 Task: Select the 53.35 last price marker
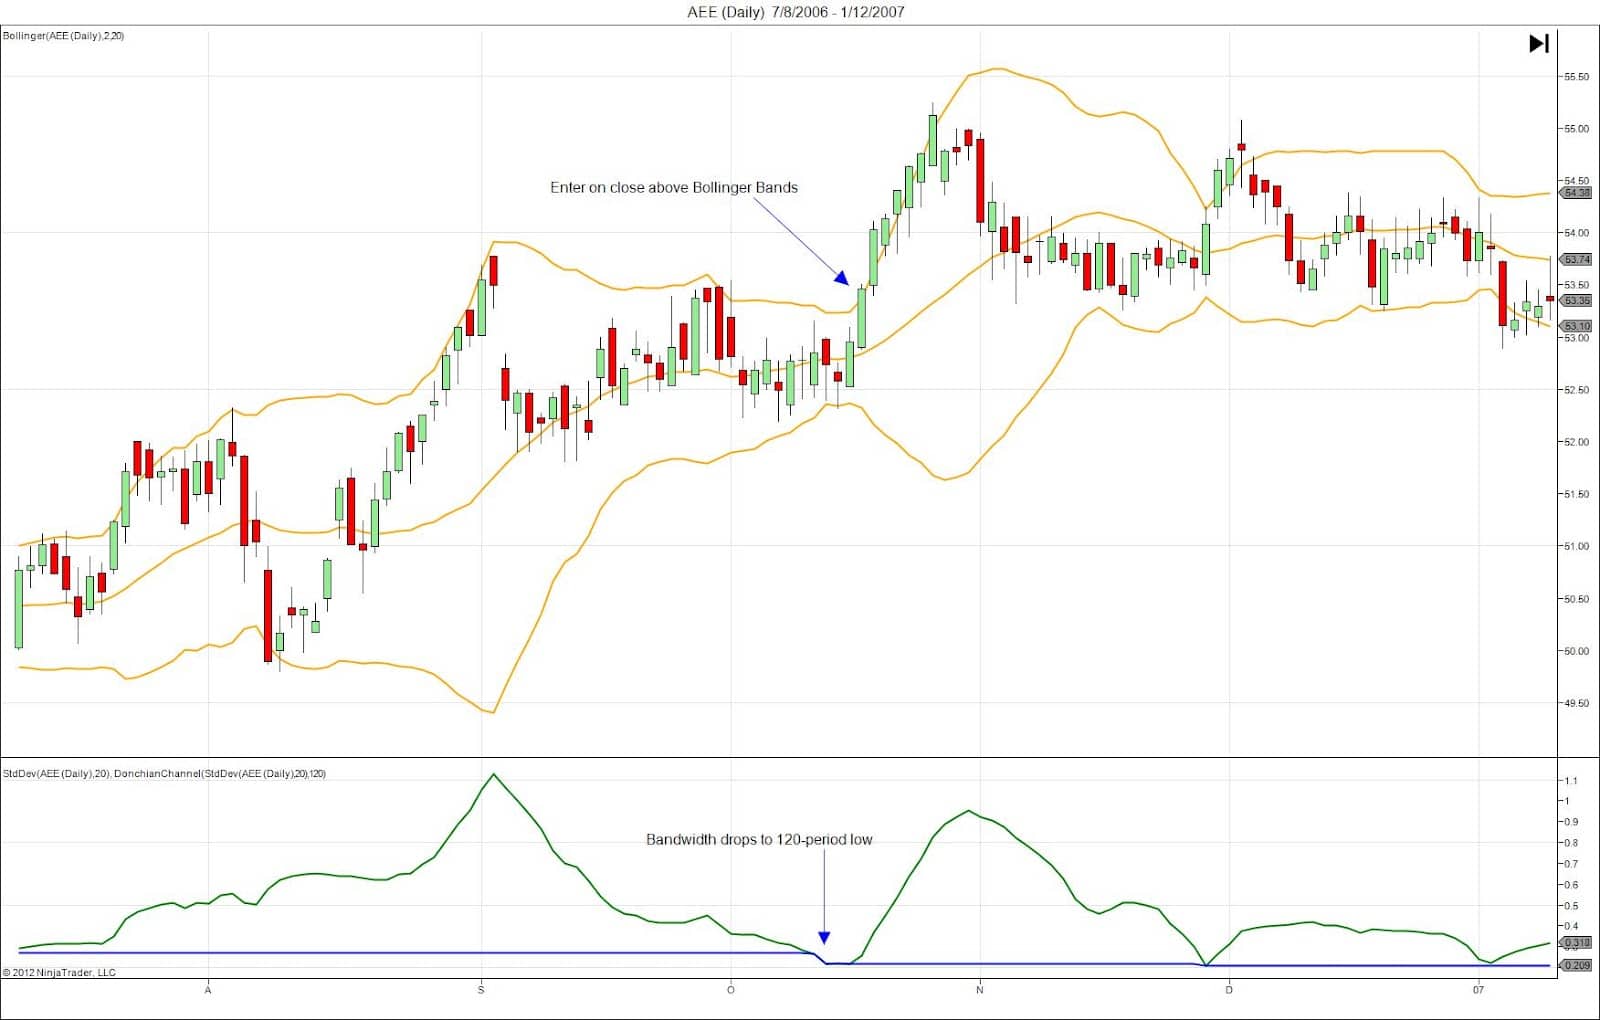click(x=1577, y=300)
